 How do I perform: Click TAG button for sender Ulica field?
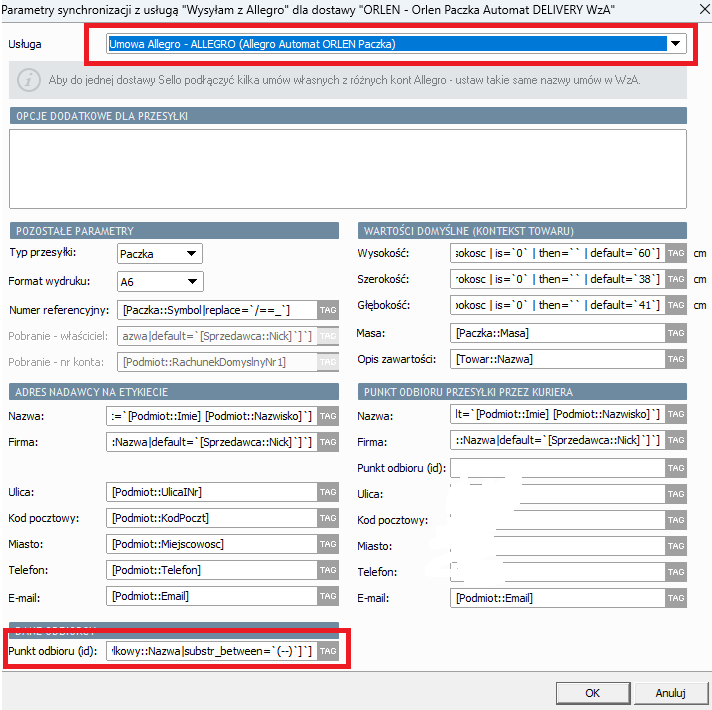click(x=328, y=492)
